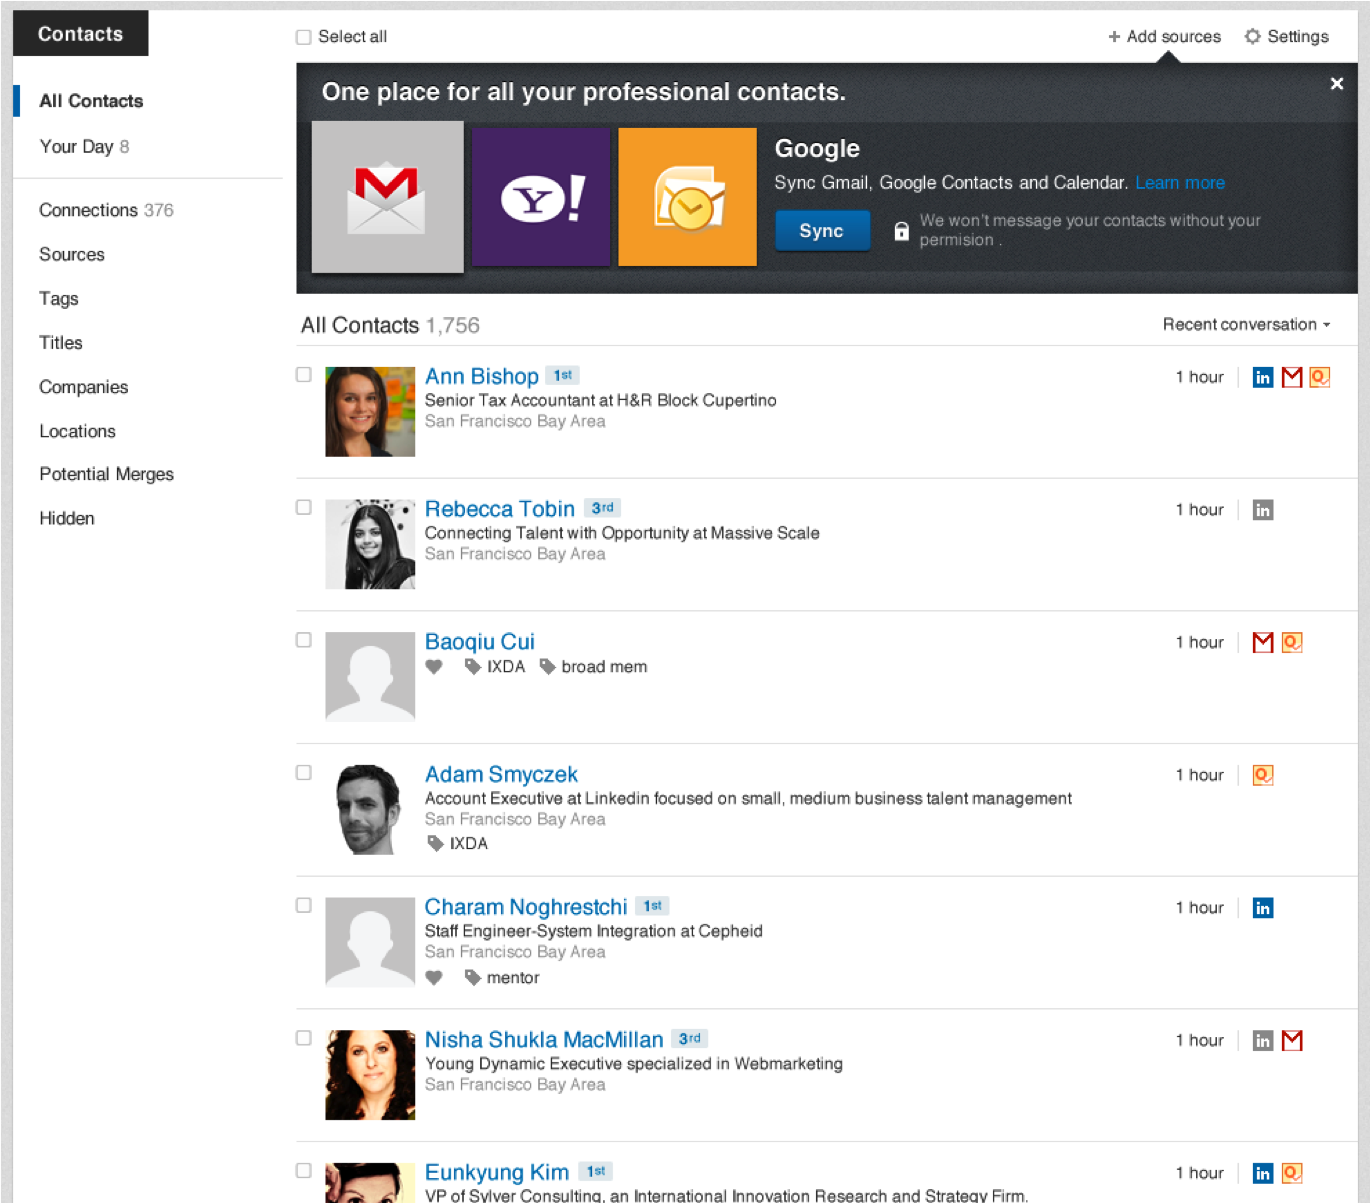Screen dimensions: 1371x1204
Task: Open Companies in sidebar
Action: [x=84, y=387]
